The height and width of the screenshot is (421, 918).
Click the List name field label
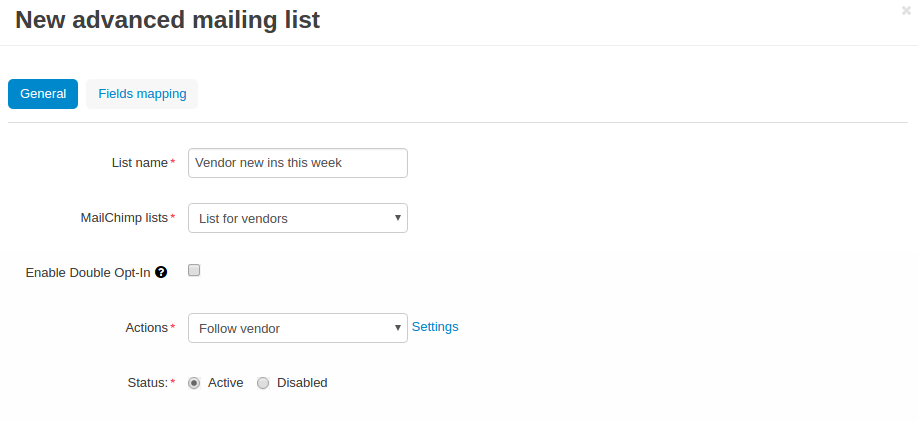click(x=140, y=163)
